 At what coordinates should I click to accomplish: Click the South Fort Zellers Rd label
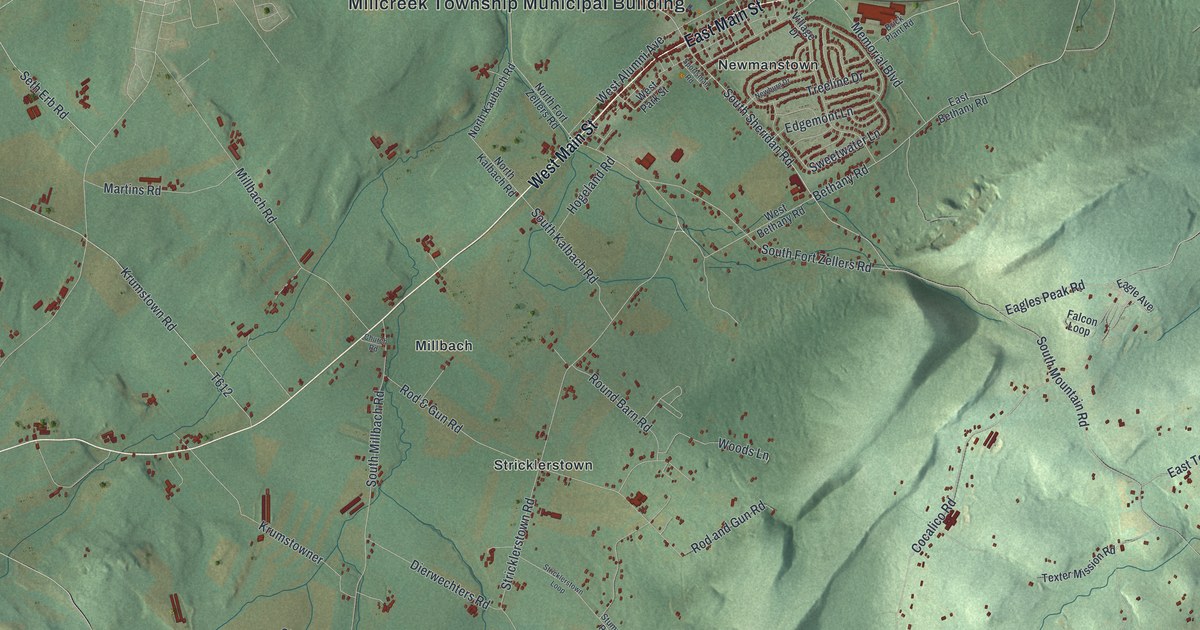[817, 259]
